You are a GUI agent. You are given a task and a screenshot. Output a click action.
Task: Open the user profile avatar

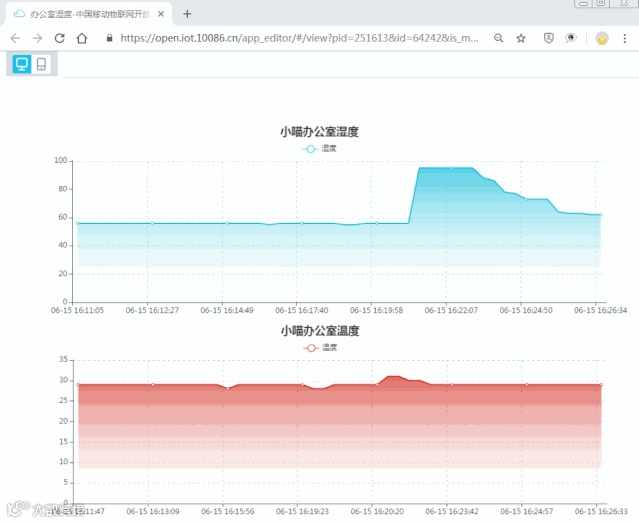602,38
